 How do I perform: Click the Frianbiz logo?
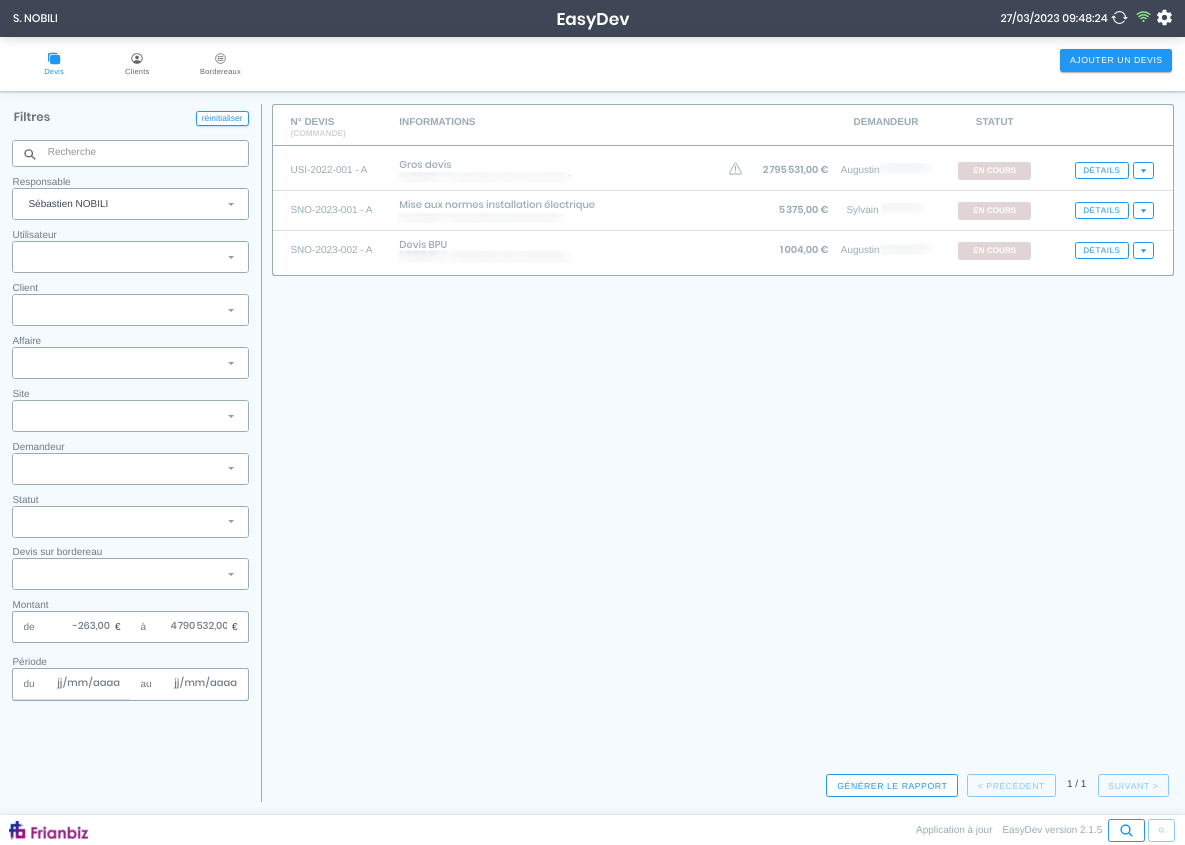[49, 831]
